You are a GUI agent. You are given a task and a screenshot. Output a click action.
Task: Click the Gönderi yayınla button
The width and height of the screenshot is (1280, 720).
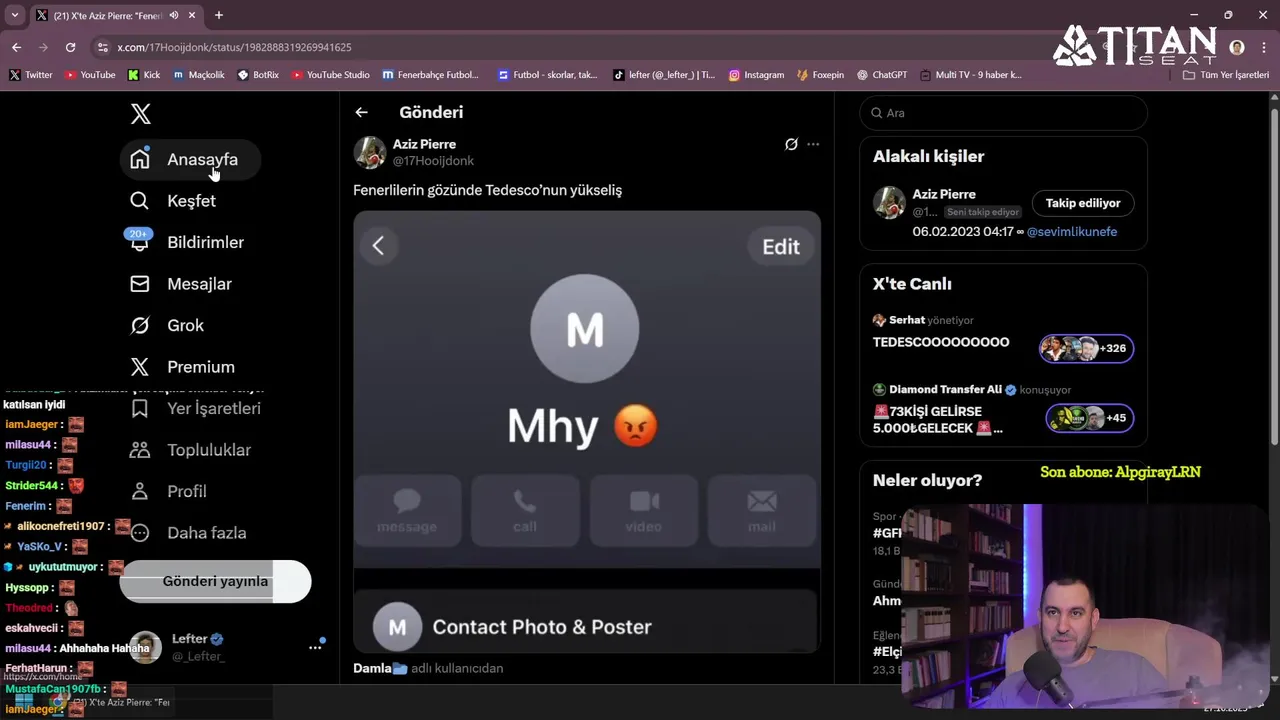point(215,581)
